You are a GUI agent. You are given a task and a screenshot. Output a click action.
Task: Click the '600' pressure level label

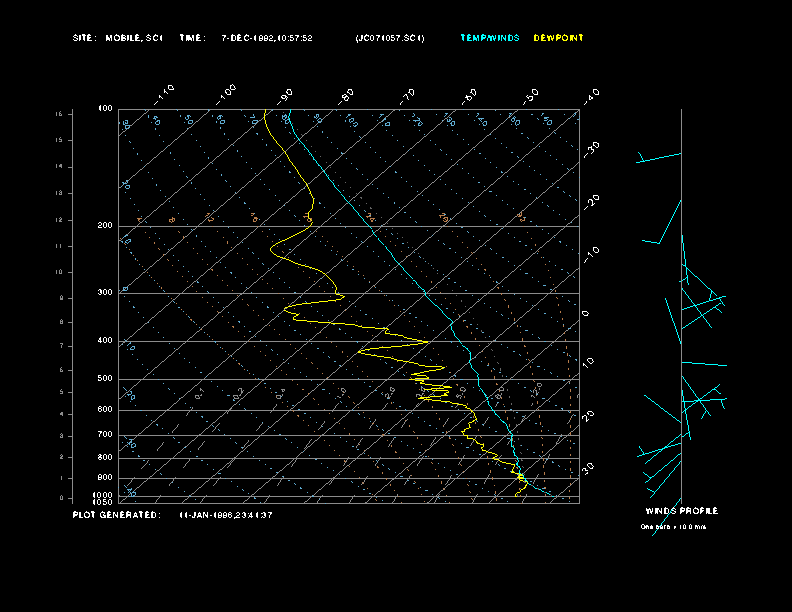(105, 410)
